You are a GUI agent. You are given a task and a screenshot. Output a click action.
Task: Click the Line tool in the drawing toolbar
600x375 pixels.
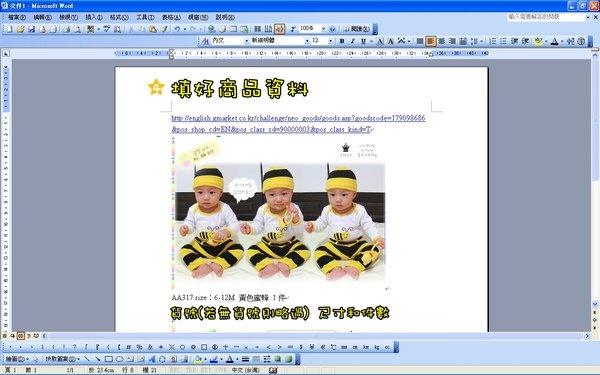(x=87, y=359)
